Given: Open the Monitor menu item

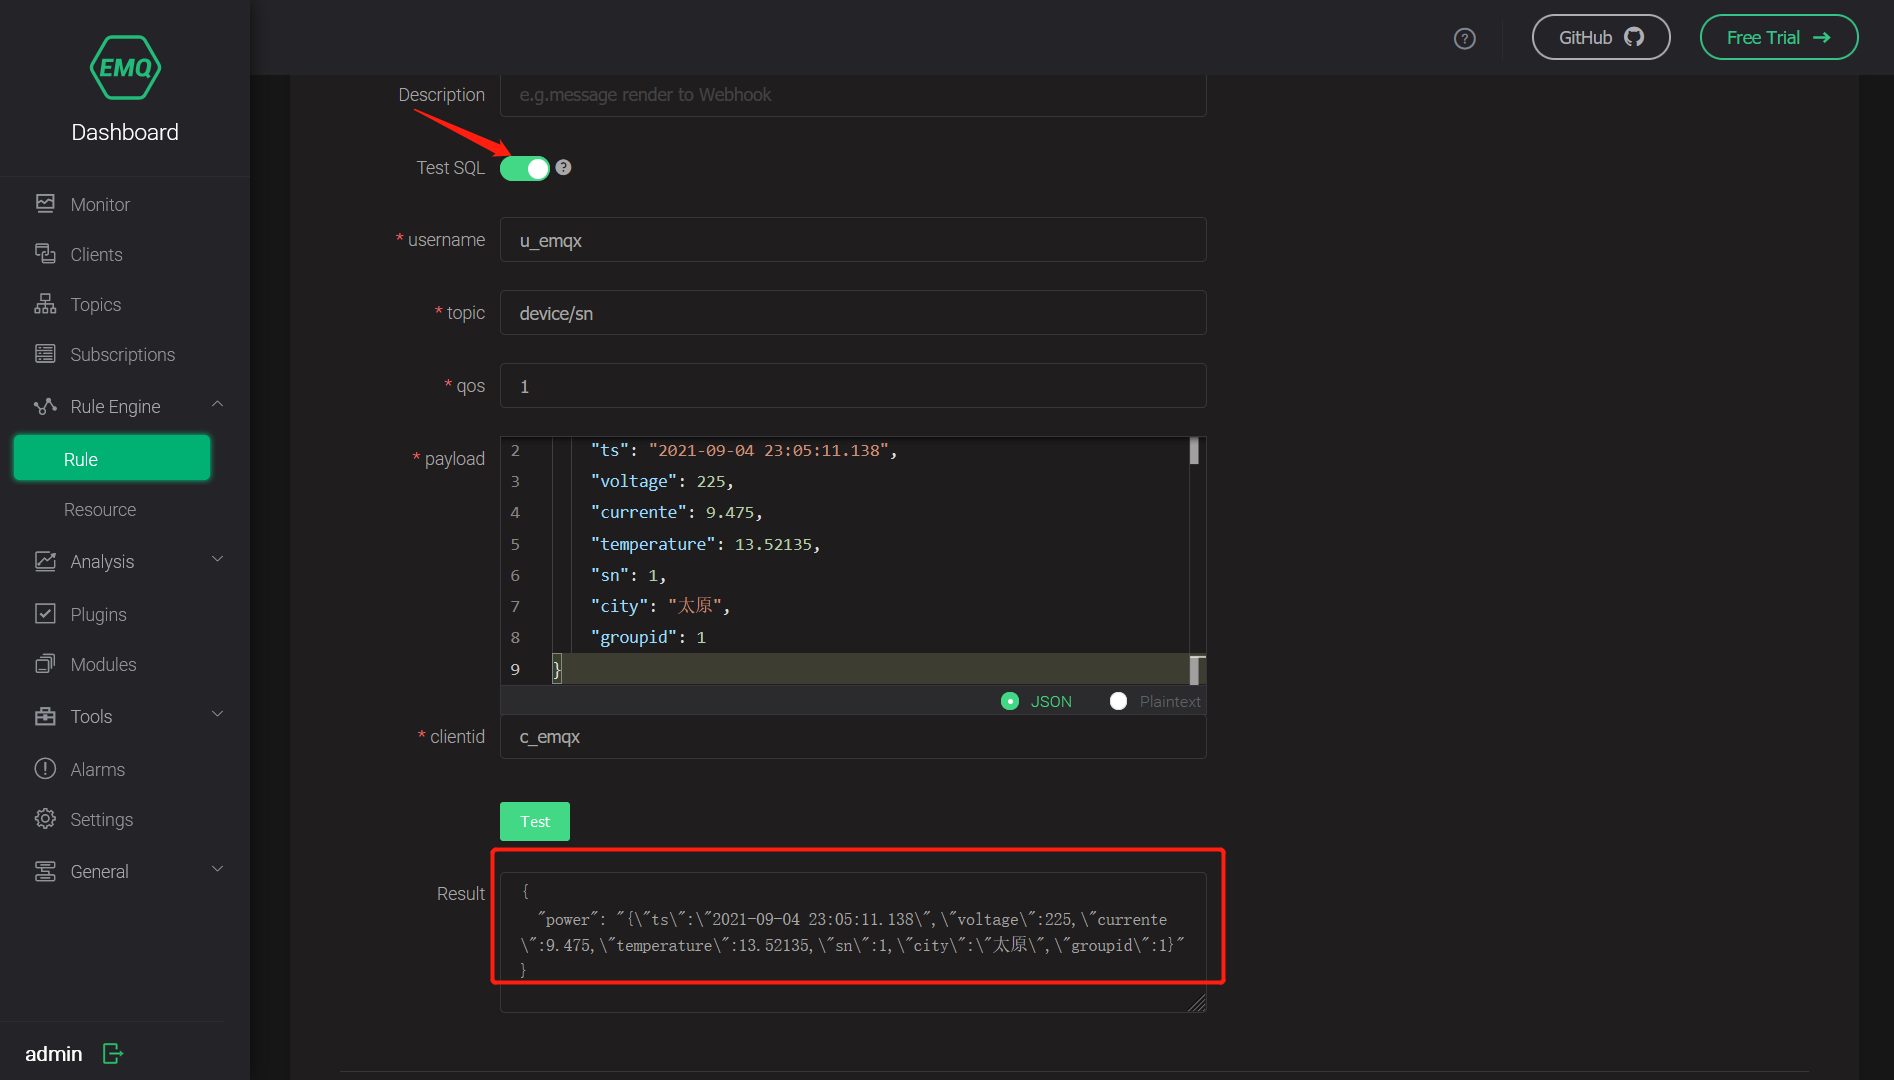Looking at the screenshot, I should pos(125,204).
